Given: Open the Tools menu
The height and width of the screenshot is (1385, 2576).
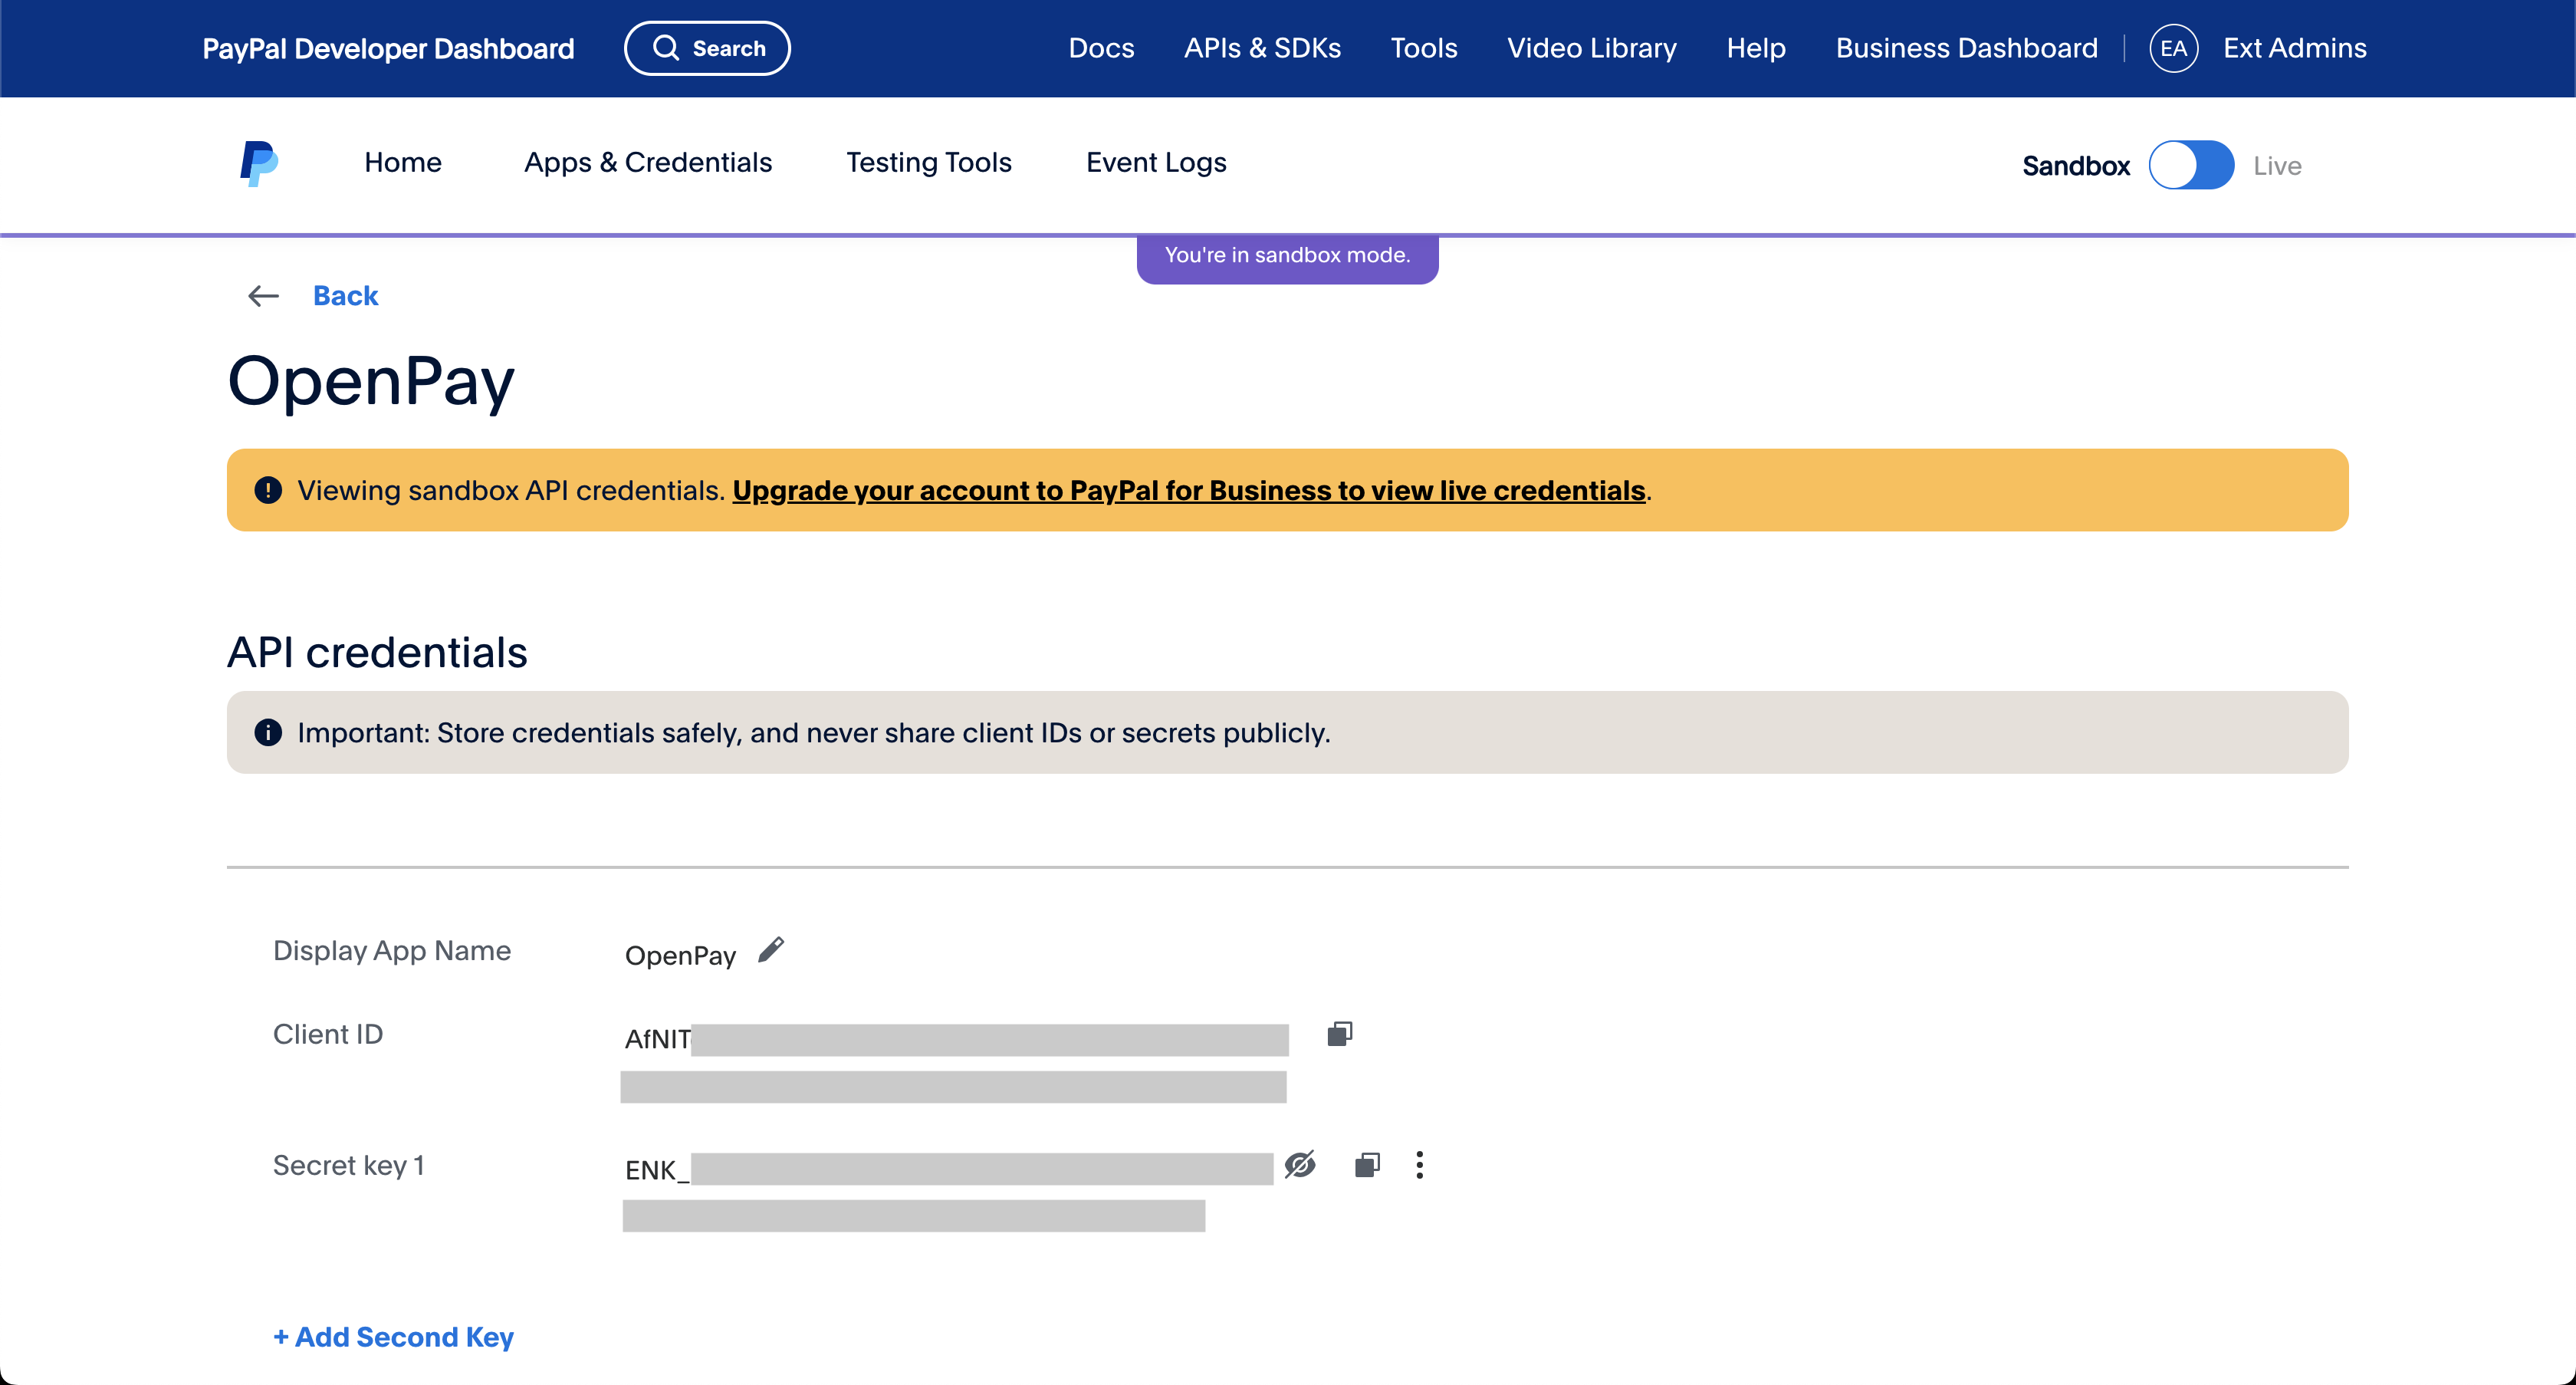Looking at the screenshot, I should coord(1424,48).
